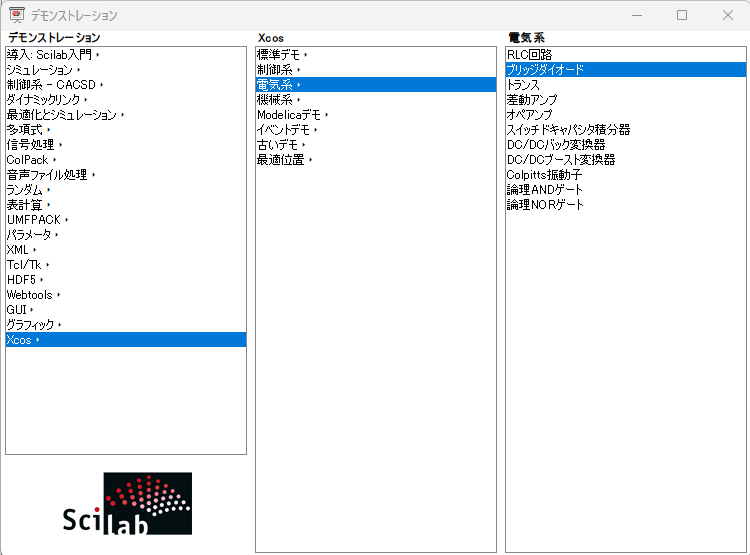Minimize the デモンストレーション window
750x555 pixels.
coord(637,15)
